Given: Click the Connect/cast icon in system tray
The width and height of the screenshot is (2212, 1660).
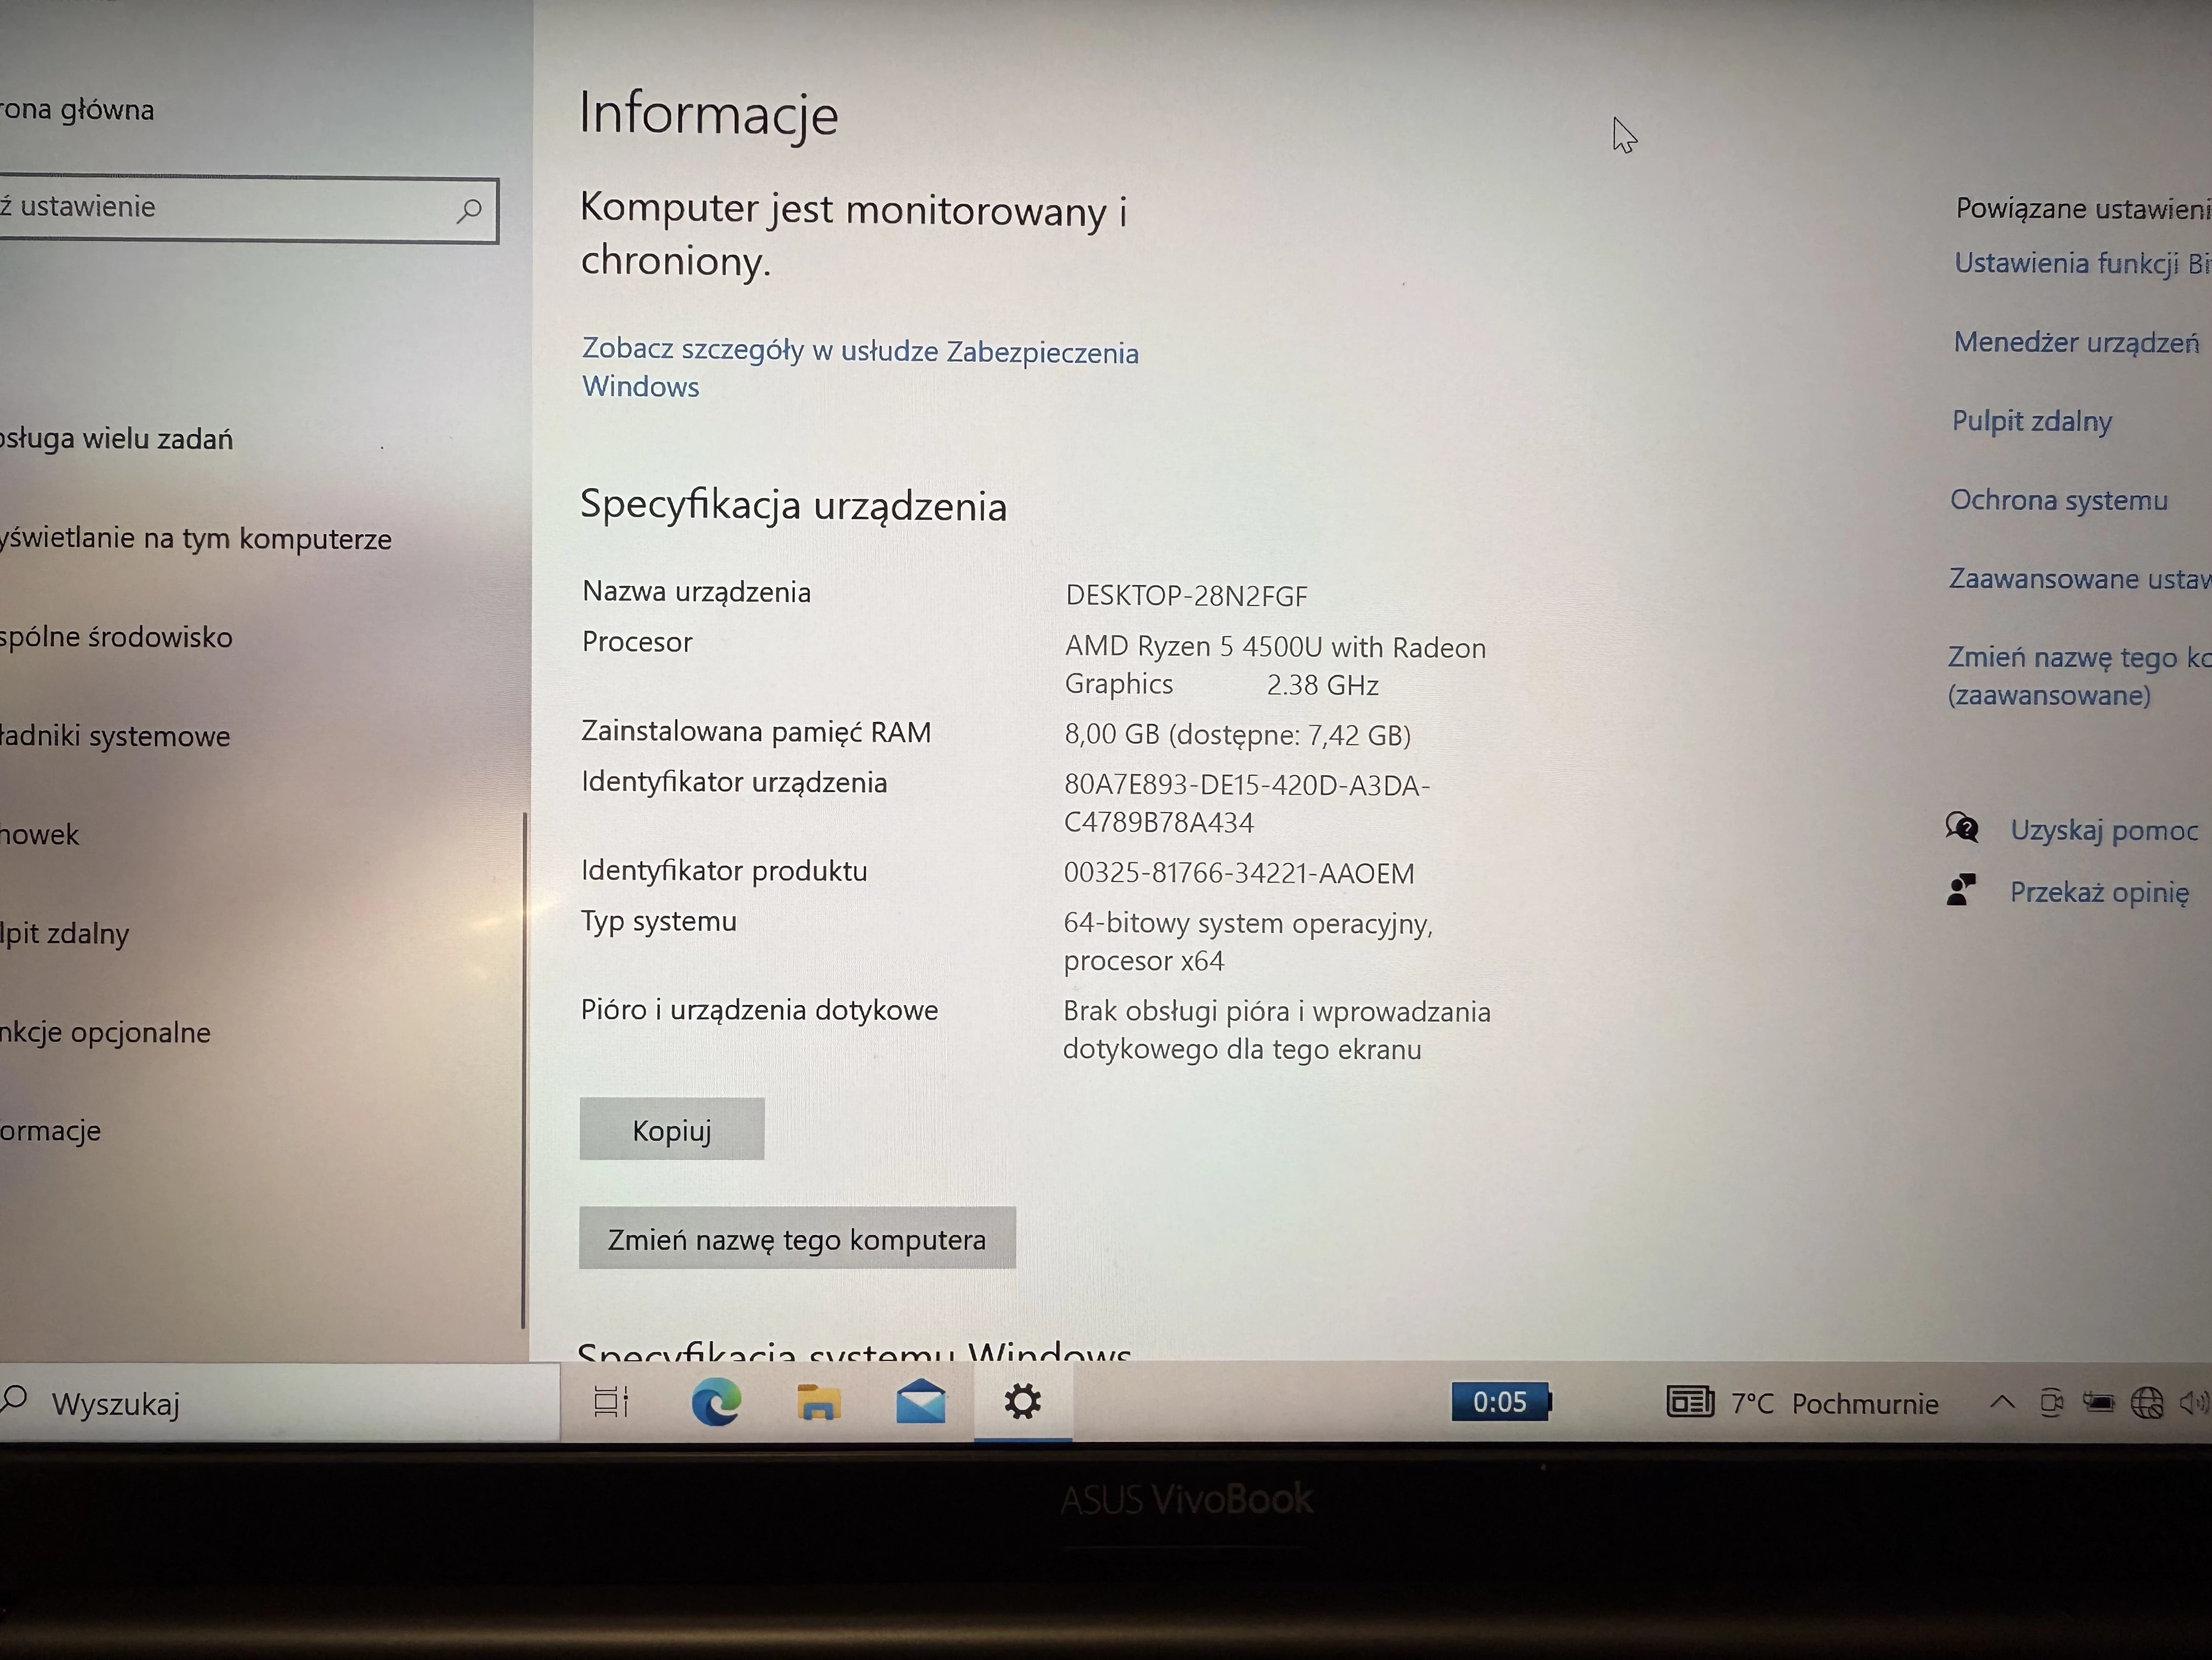Looking at the screenshot, I should (x=2052, y=1403).
